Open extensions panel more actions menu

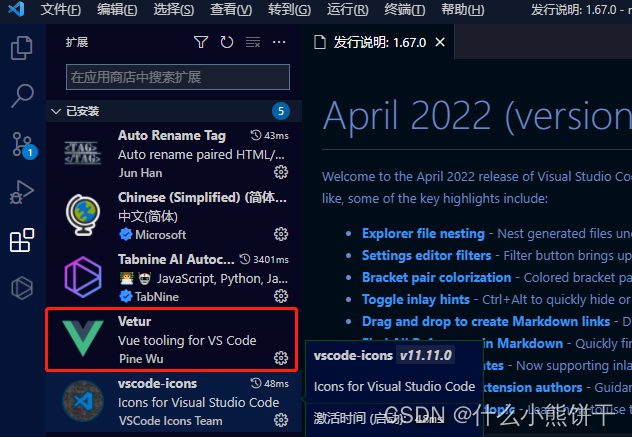pos(279,42)
